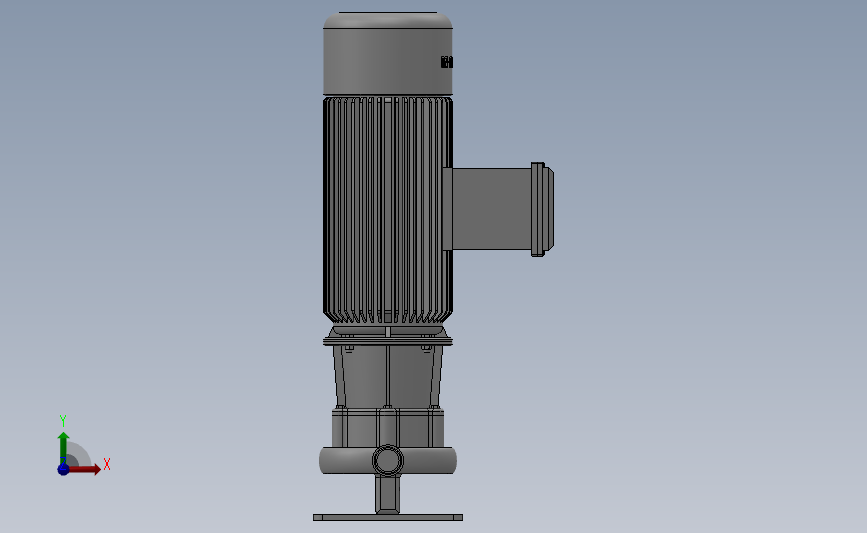The height and width of the screenshot is (533, 867).
Task: Select the motor fan cover at top
Action: [388, 54]
